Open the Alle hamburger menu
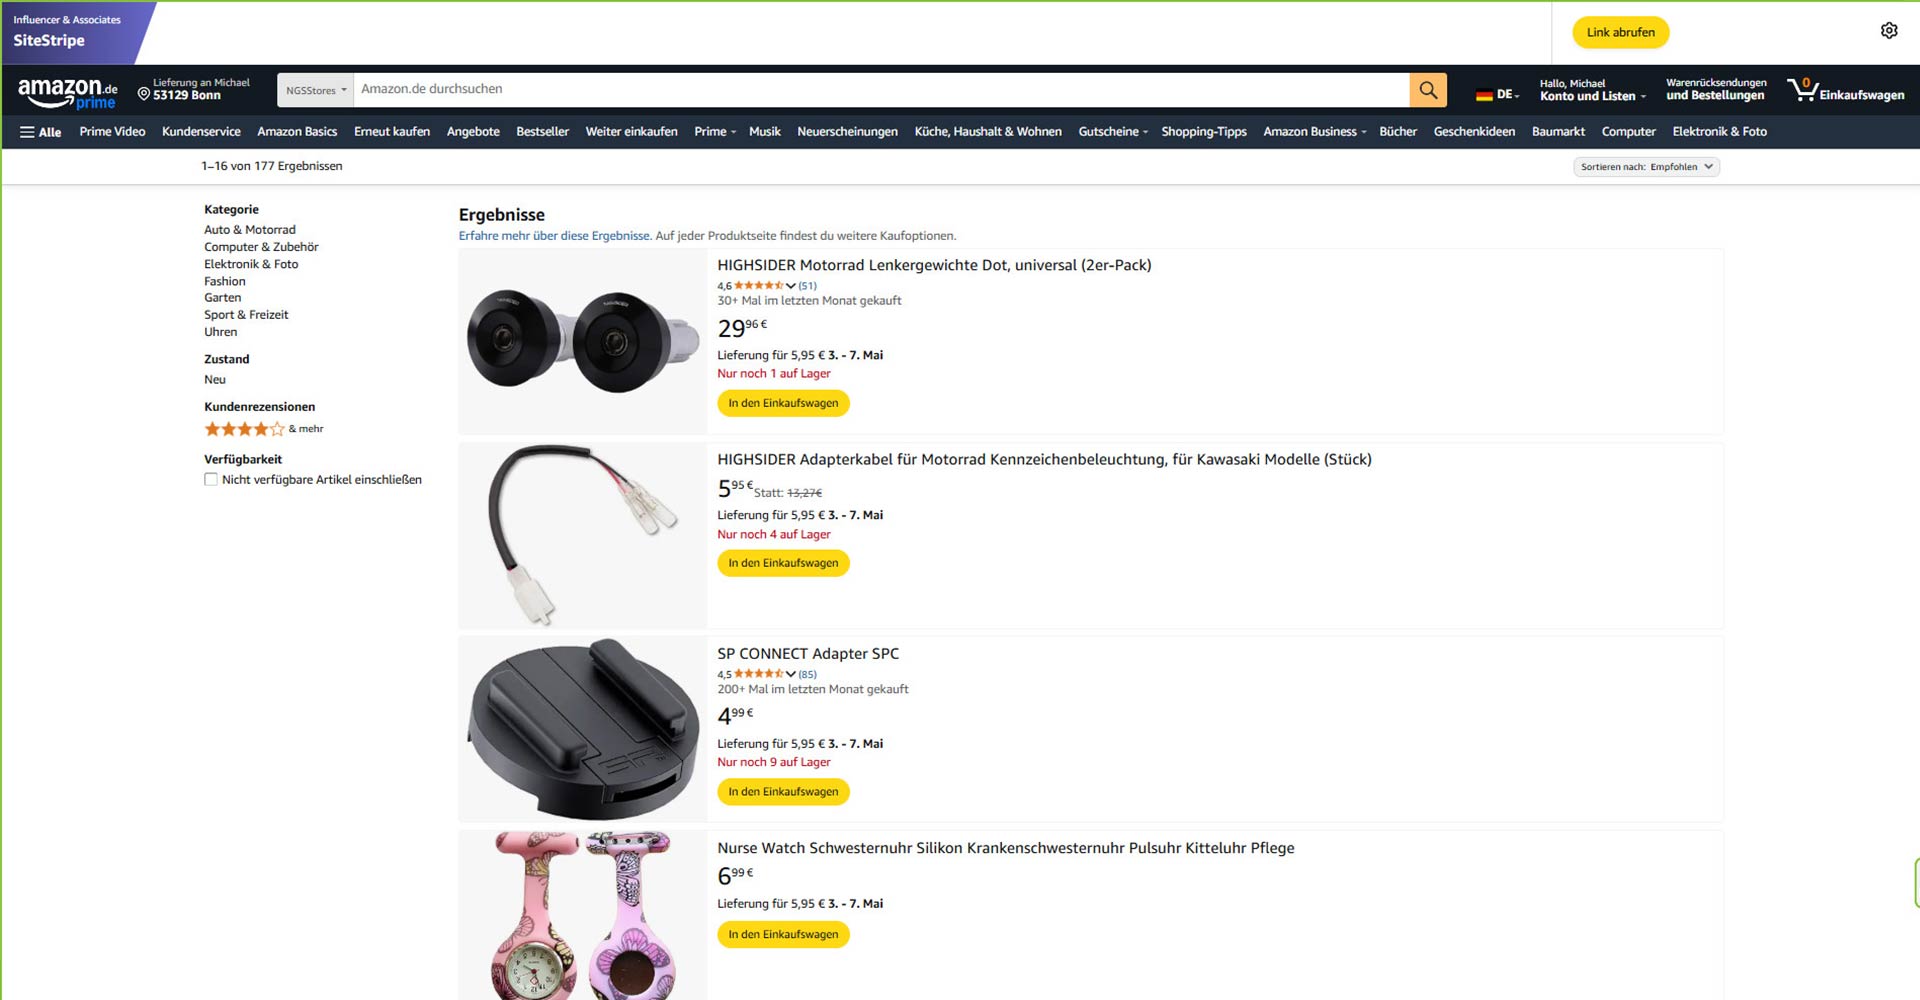 pos(41,132)
